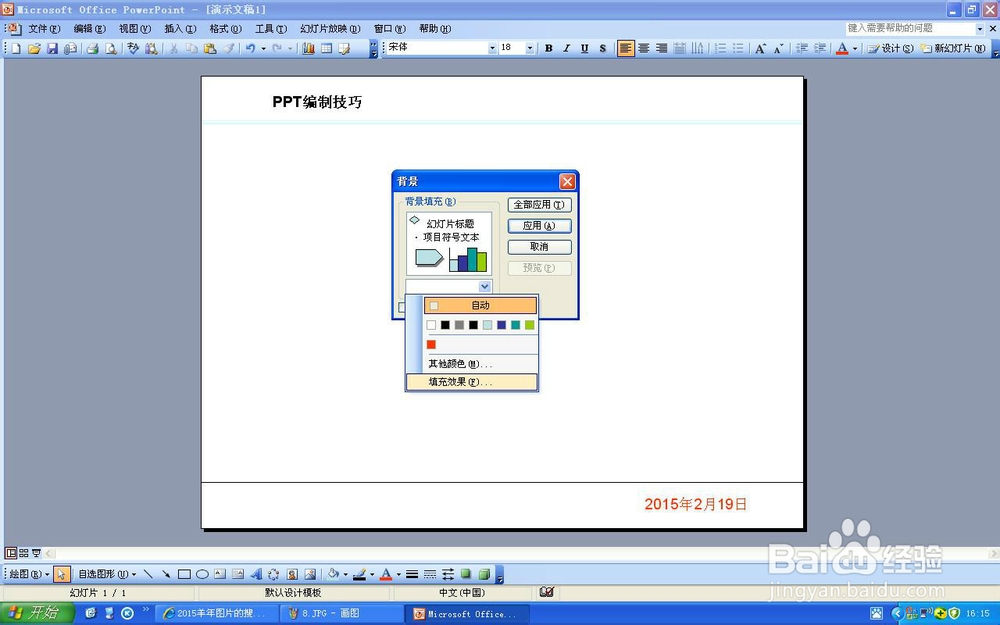This screenshot has height=625, width=1000.
Task: Click the Increase Font Size icon
Action: (x=760, y=48)
